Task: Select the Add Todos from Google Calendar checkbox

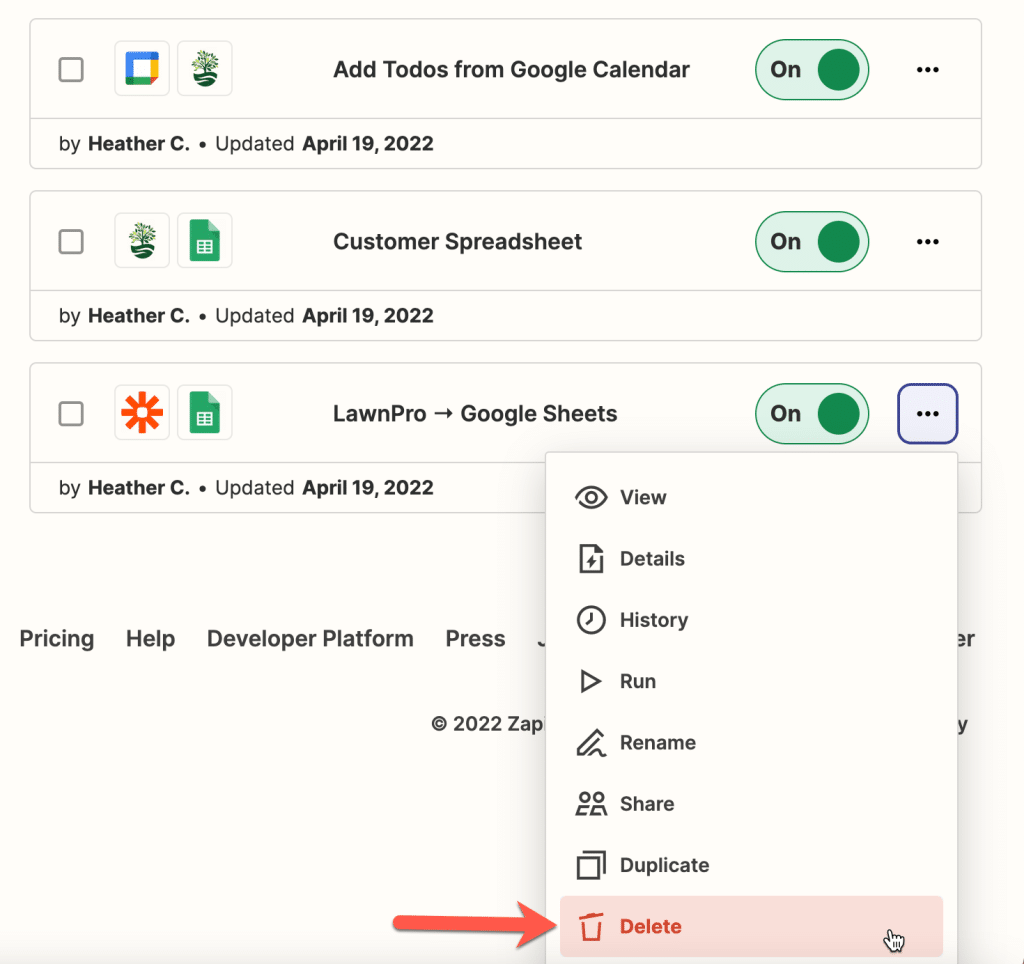Action: [71, 69]
